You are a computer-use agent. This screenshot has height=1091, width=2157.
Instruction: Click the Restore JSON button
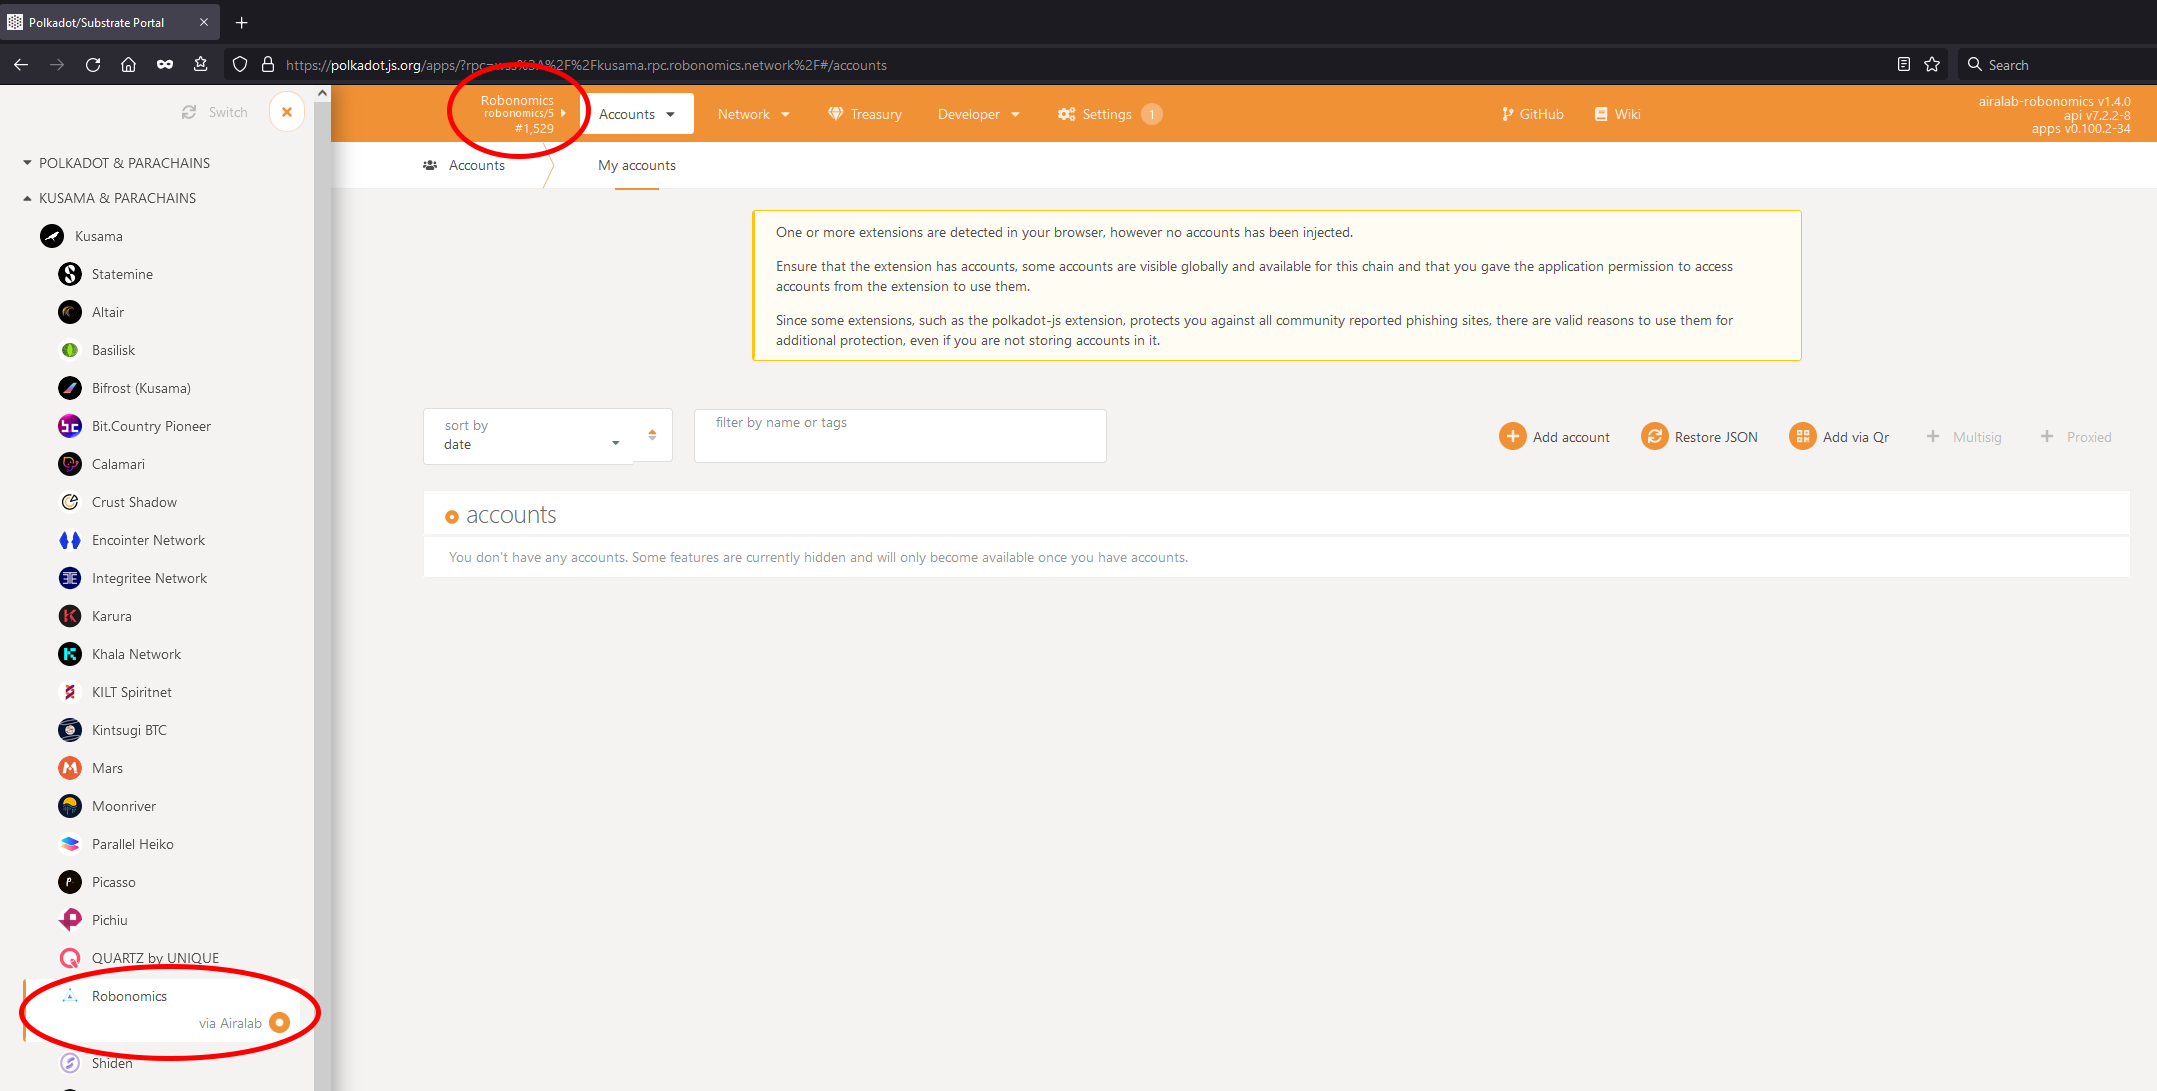[x=1700, y=437]
